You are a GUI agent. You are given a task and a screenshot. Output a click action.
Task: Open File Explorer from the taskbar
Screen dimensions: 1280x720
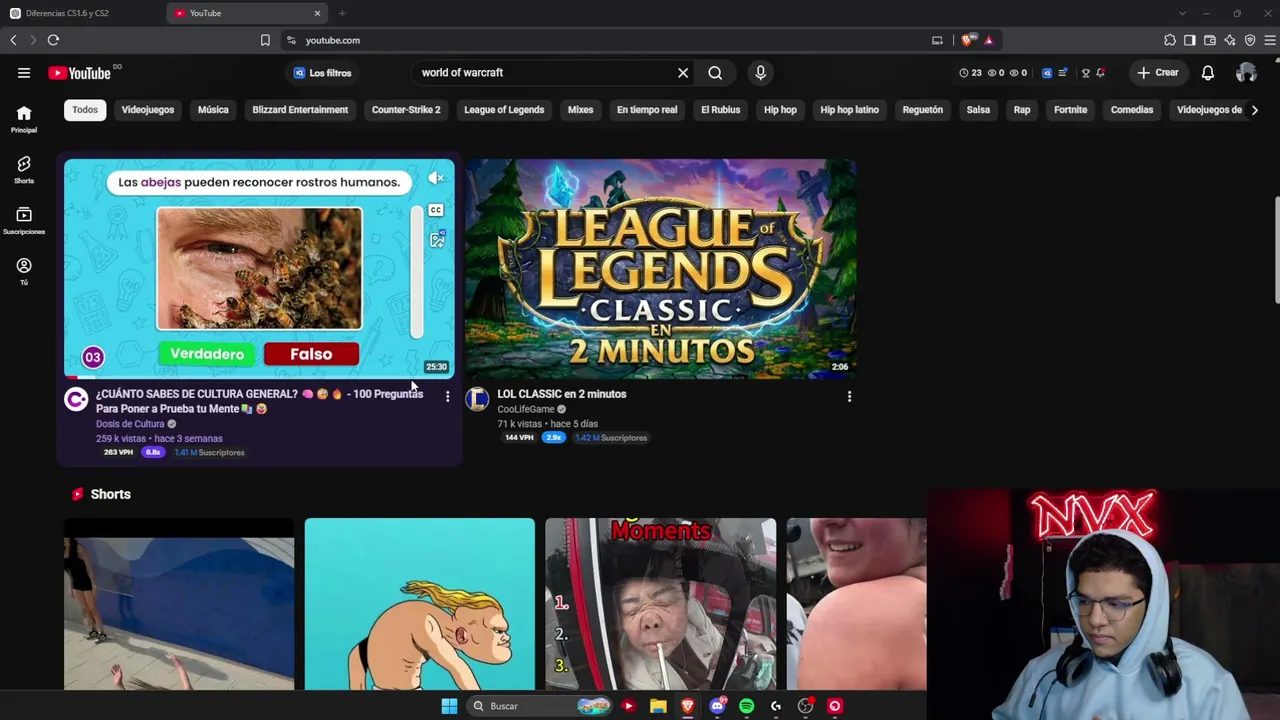tap(658, 706)
